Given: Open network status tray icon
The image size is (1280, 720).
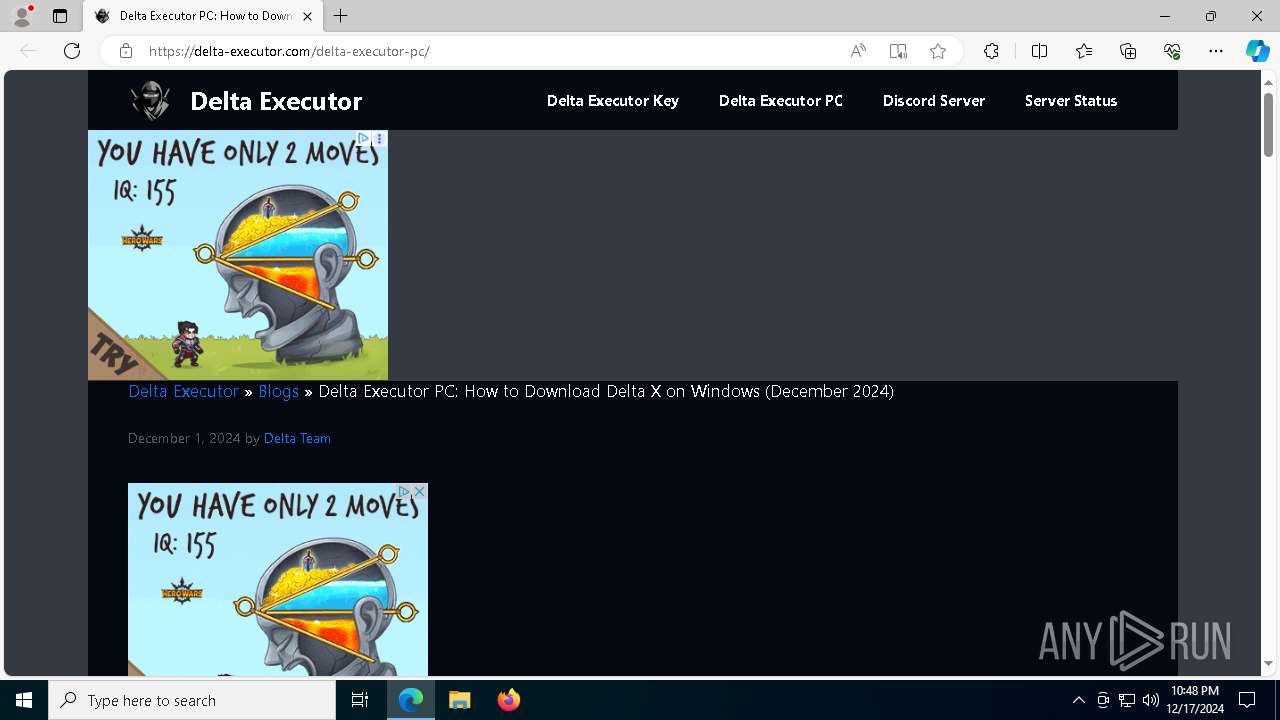Looking at the screenshot, I should [x=1127, y=700].
